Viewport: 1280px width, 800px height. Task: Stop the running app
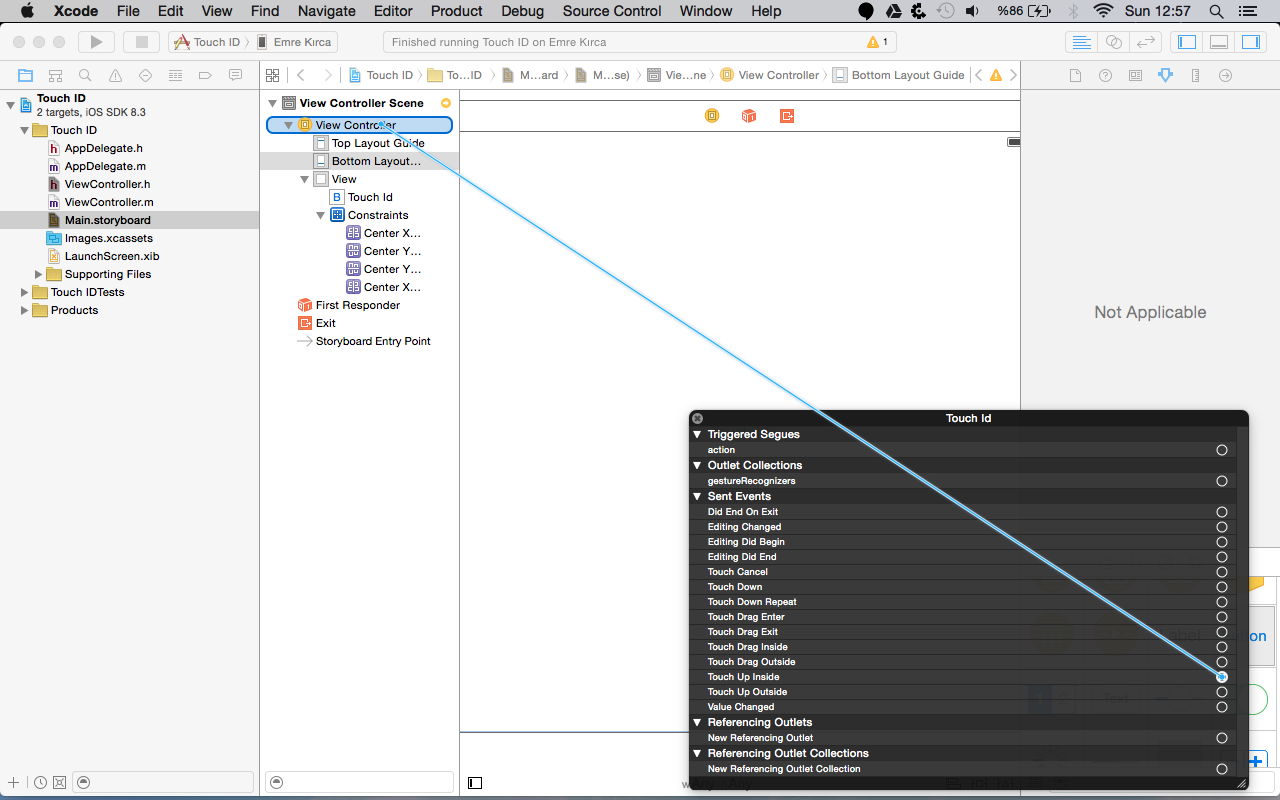coord(141,42)
